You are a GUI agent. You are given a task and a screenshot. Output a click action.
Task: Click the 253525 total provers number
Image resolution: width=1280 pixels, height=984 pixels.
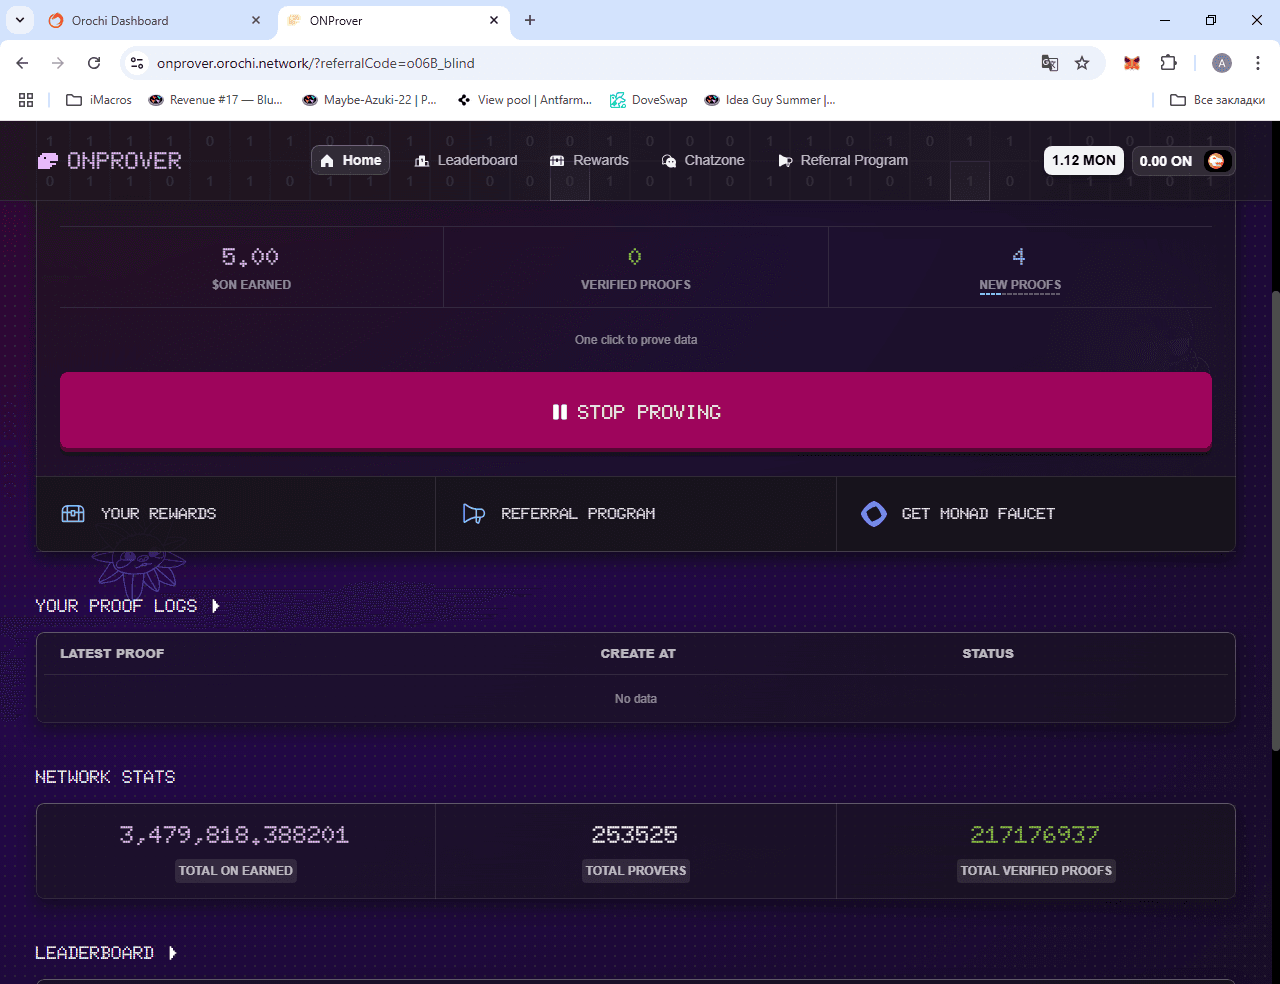click(x=635, y=835)
